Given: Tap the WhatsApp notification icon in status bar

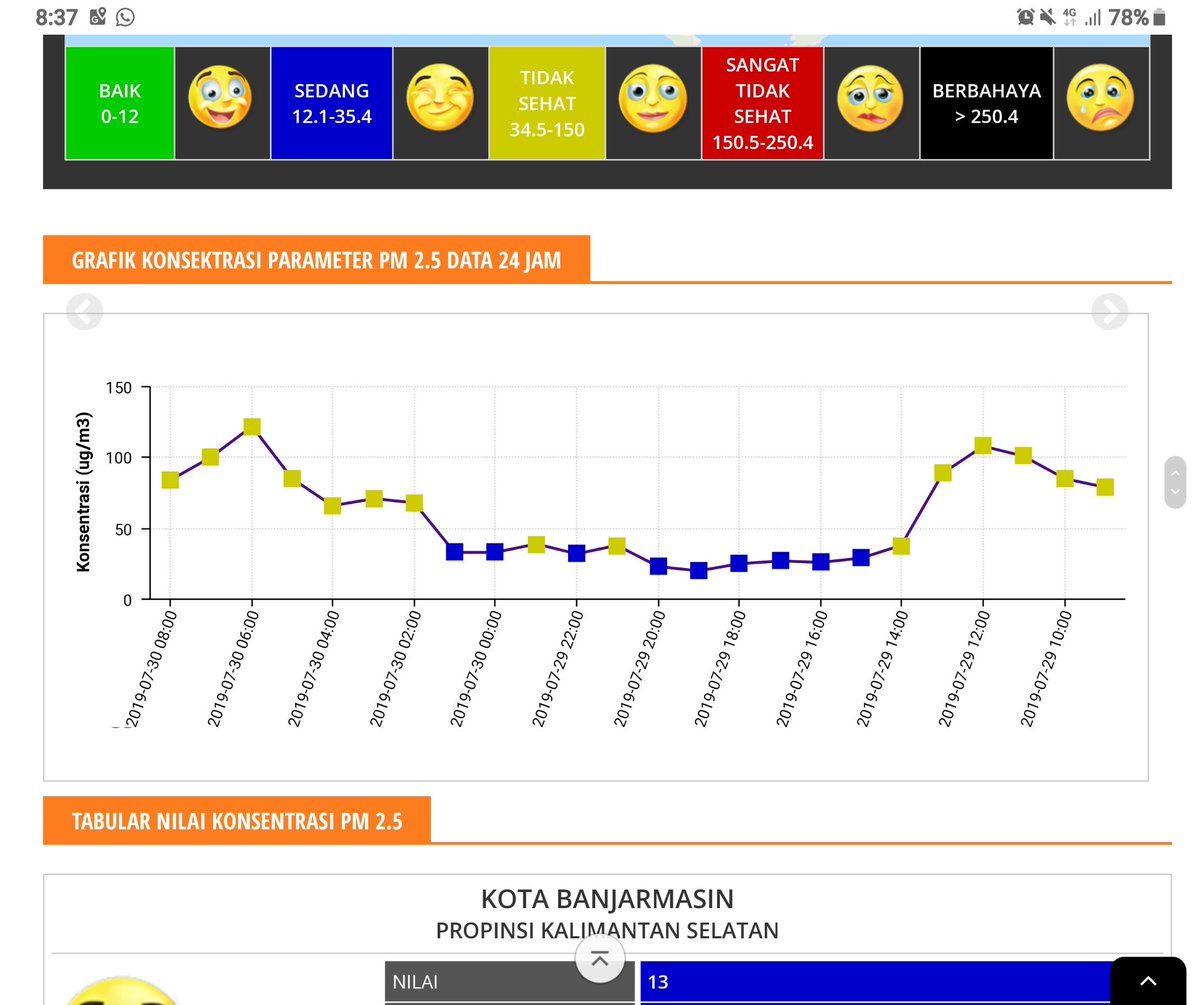Looking at the screenshot, I should click(125, 17).
